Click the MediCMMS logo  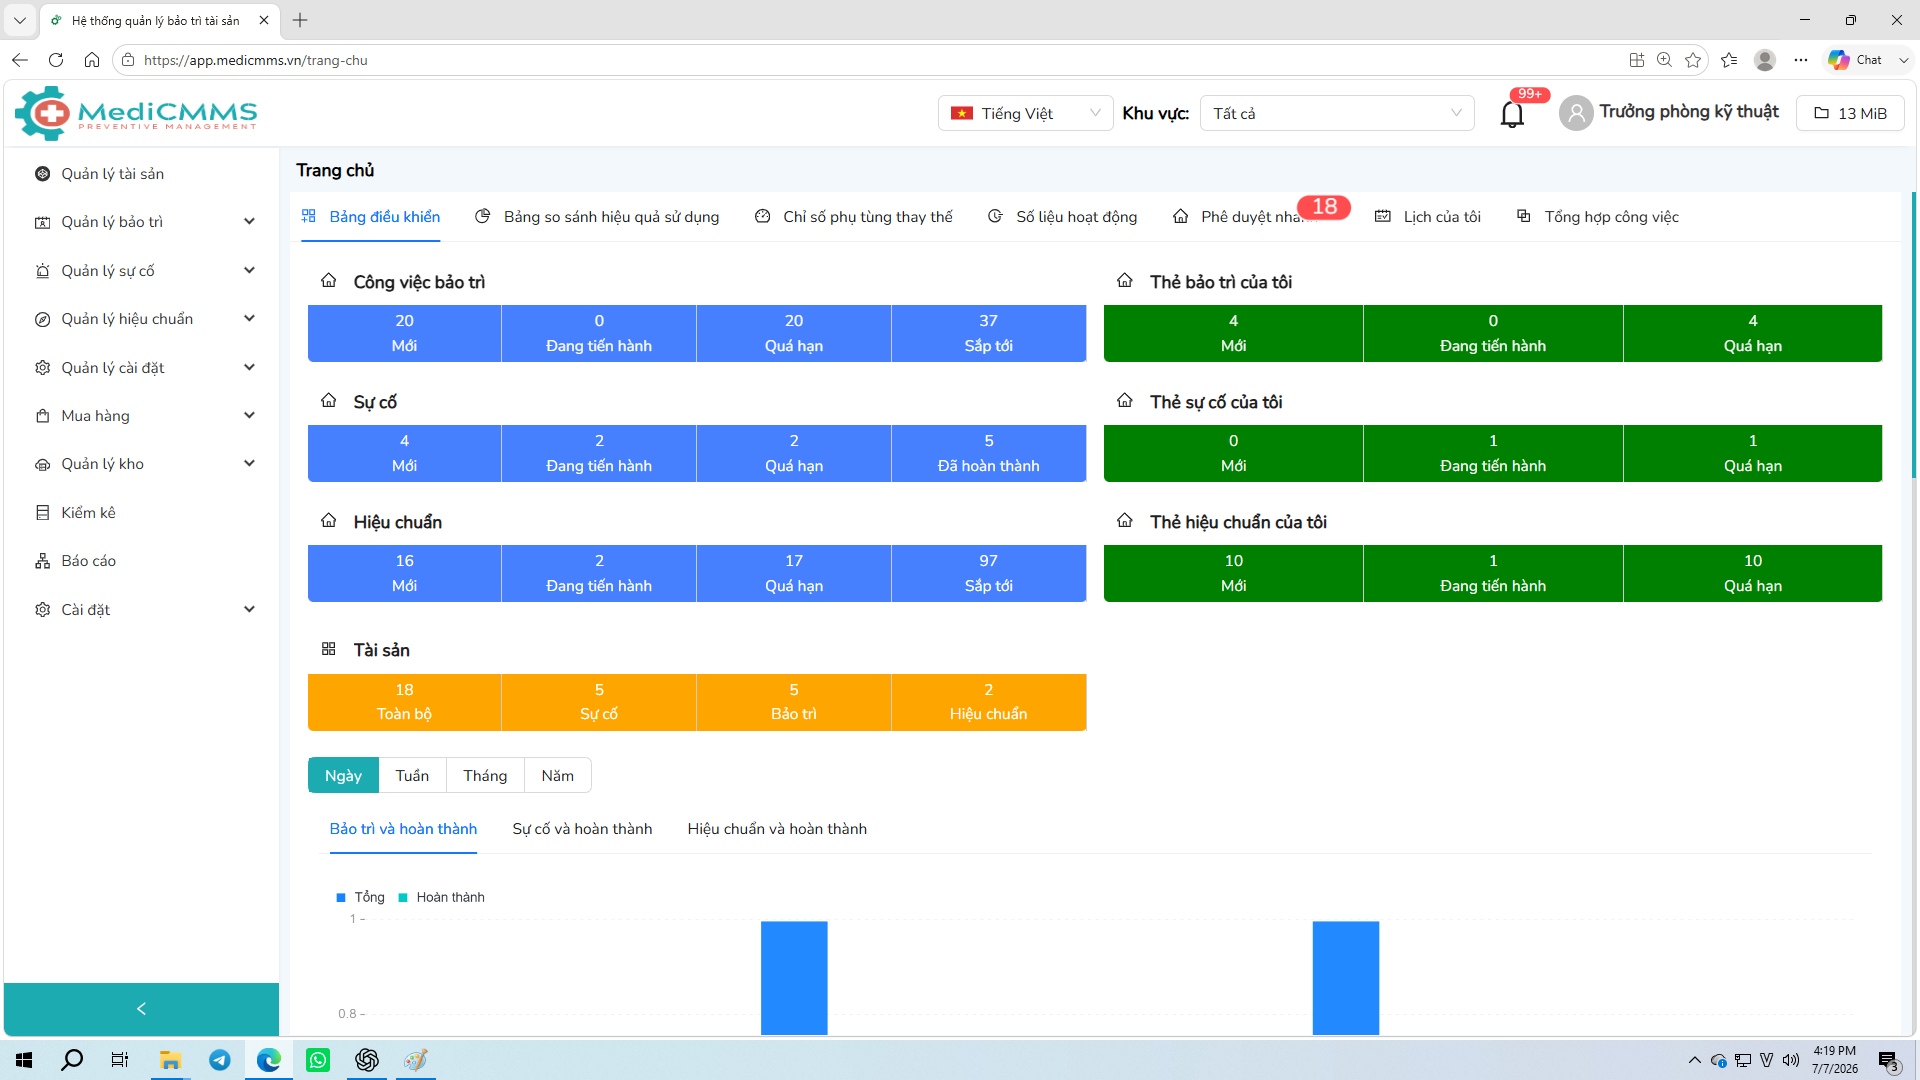coord(136,113)
